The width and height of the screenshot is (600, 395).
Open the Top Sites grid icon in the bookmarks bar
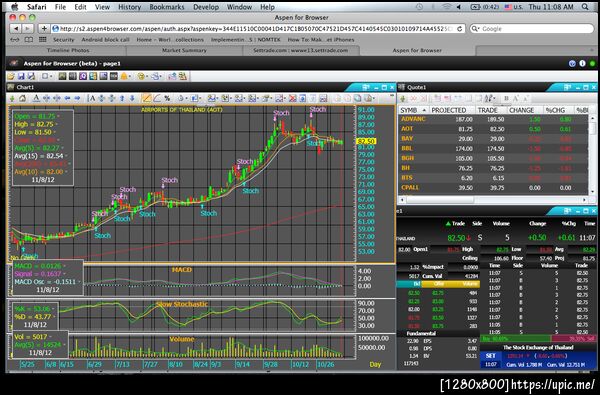pos(42,39)
